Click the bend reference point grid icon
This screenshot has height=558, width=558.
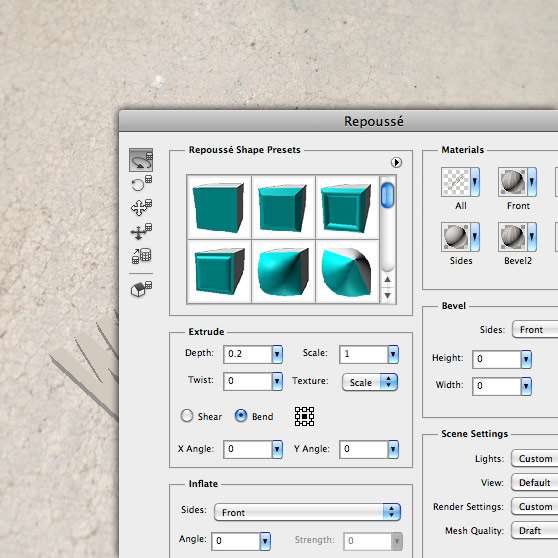pos(304,416)
